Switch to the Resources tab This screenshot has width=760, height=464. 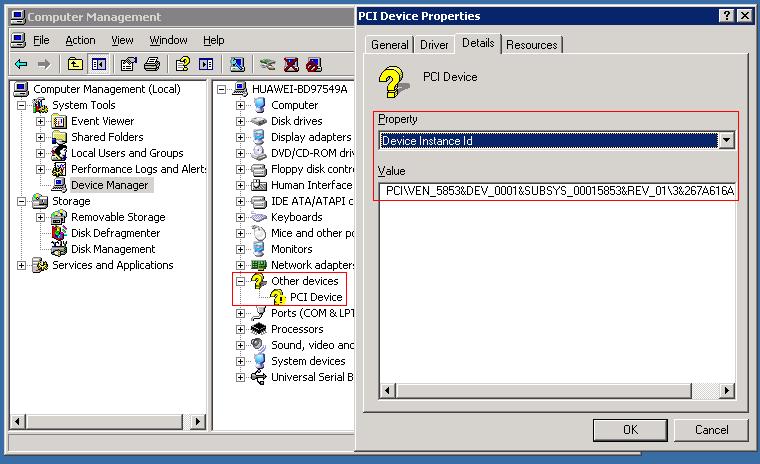pos(531,45)
